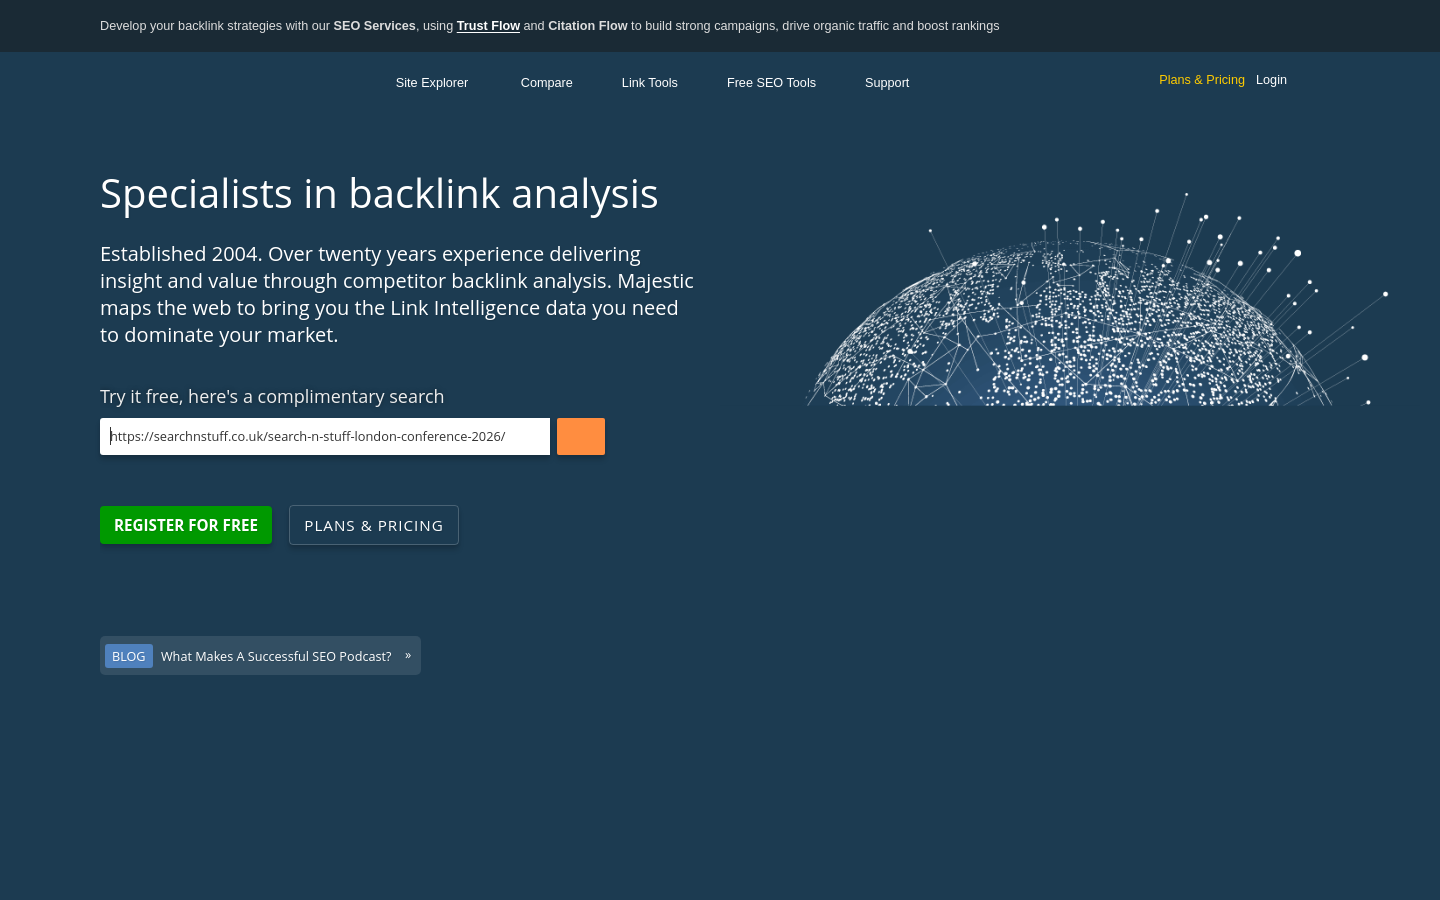Click 'Citation Flow' text in top banner
1440x900 pixels.
588,26
